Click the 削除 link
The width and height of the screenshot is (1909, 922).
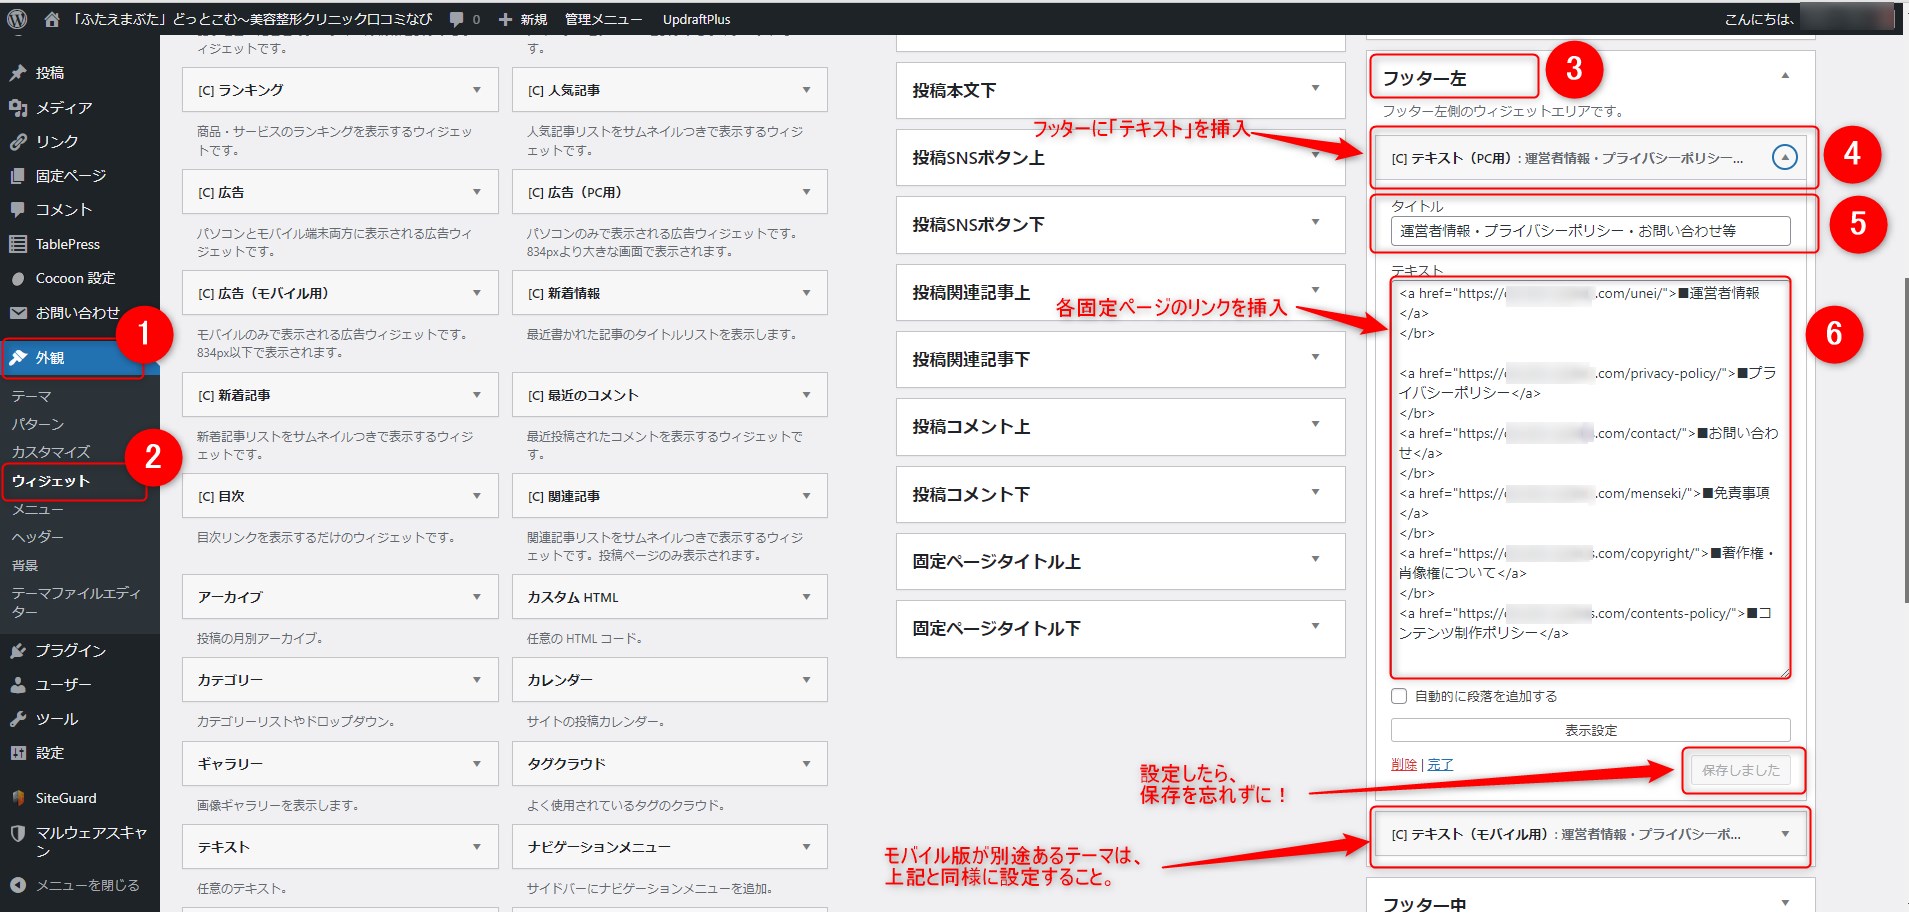1404,764
